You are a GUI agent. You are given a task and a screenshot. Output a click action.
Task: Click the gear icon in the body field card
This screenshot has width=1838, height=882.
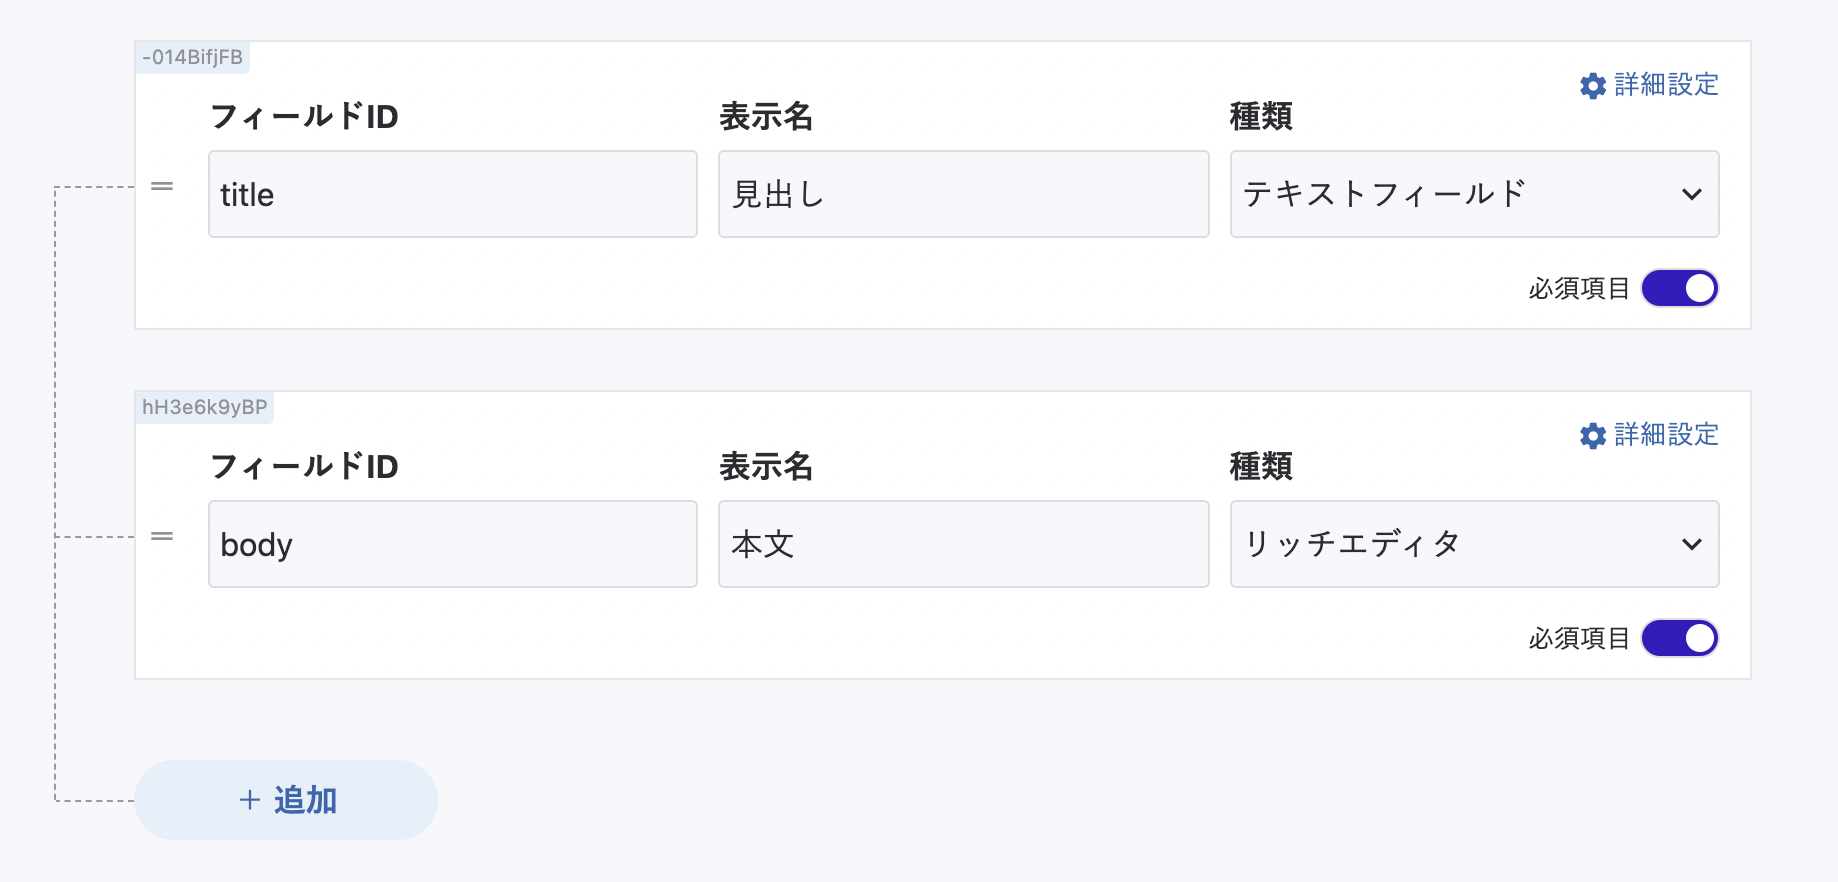click(1593, 436)
